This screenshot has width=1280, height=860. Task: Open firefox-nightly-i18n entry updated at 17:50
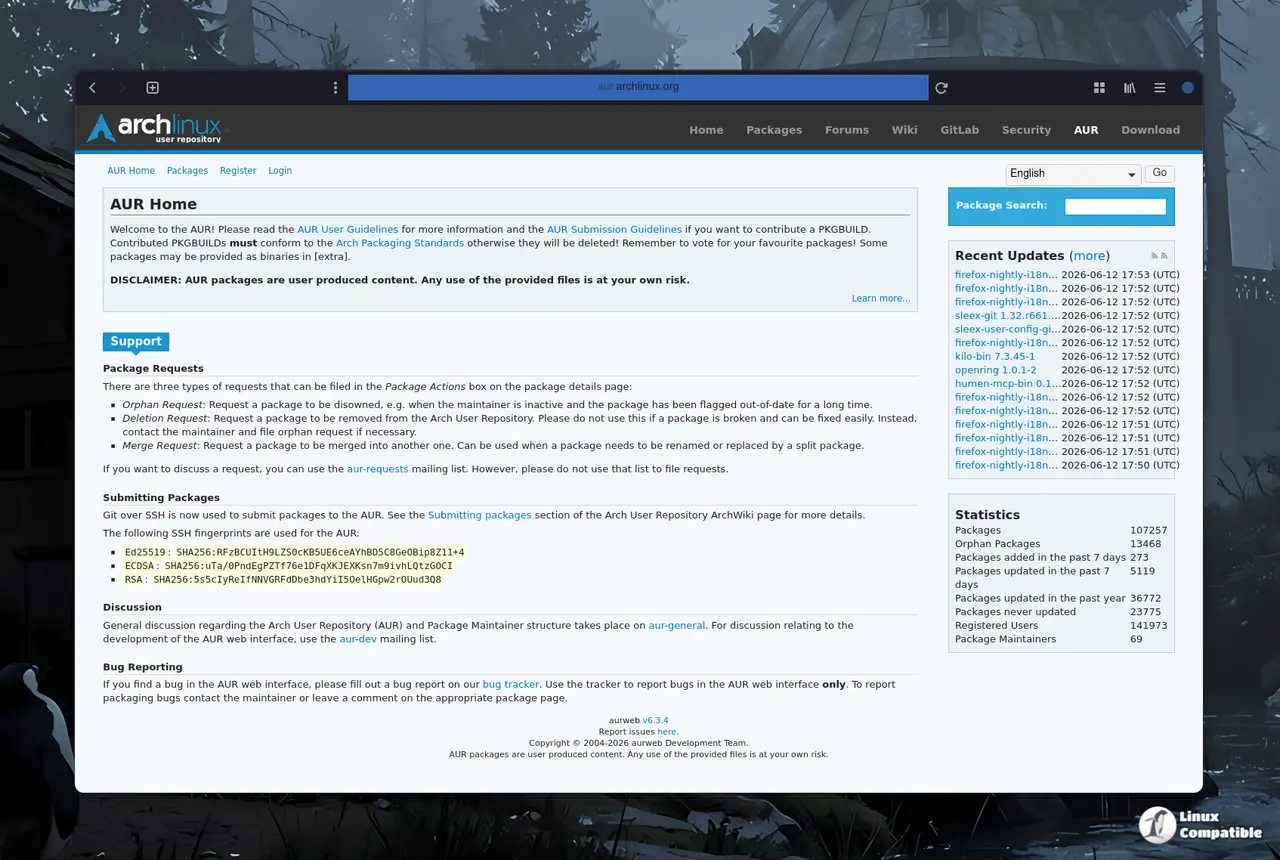[1006, 465]
